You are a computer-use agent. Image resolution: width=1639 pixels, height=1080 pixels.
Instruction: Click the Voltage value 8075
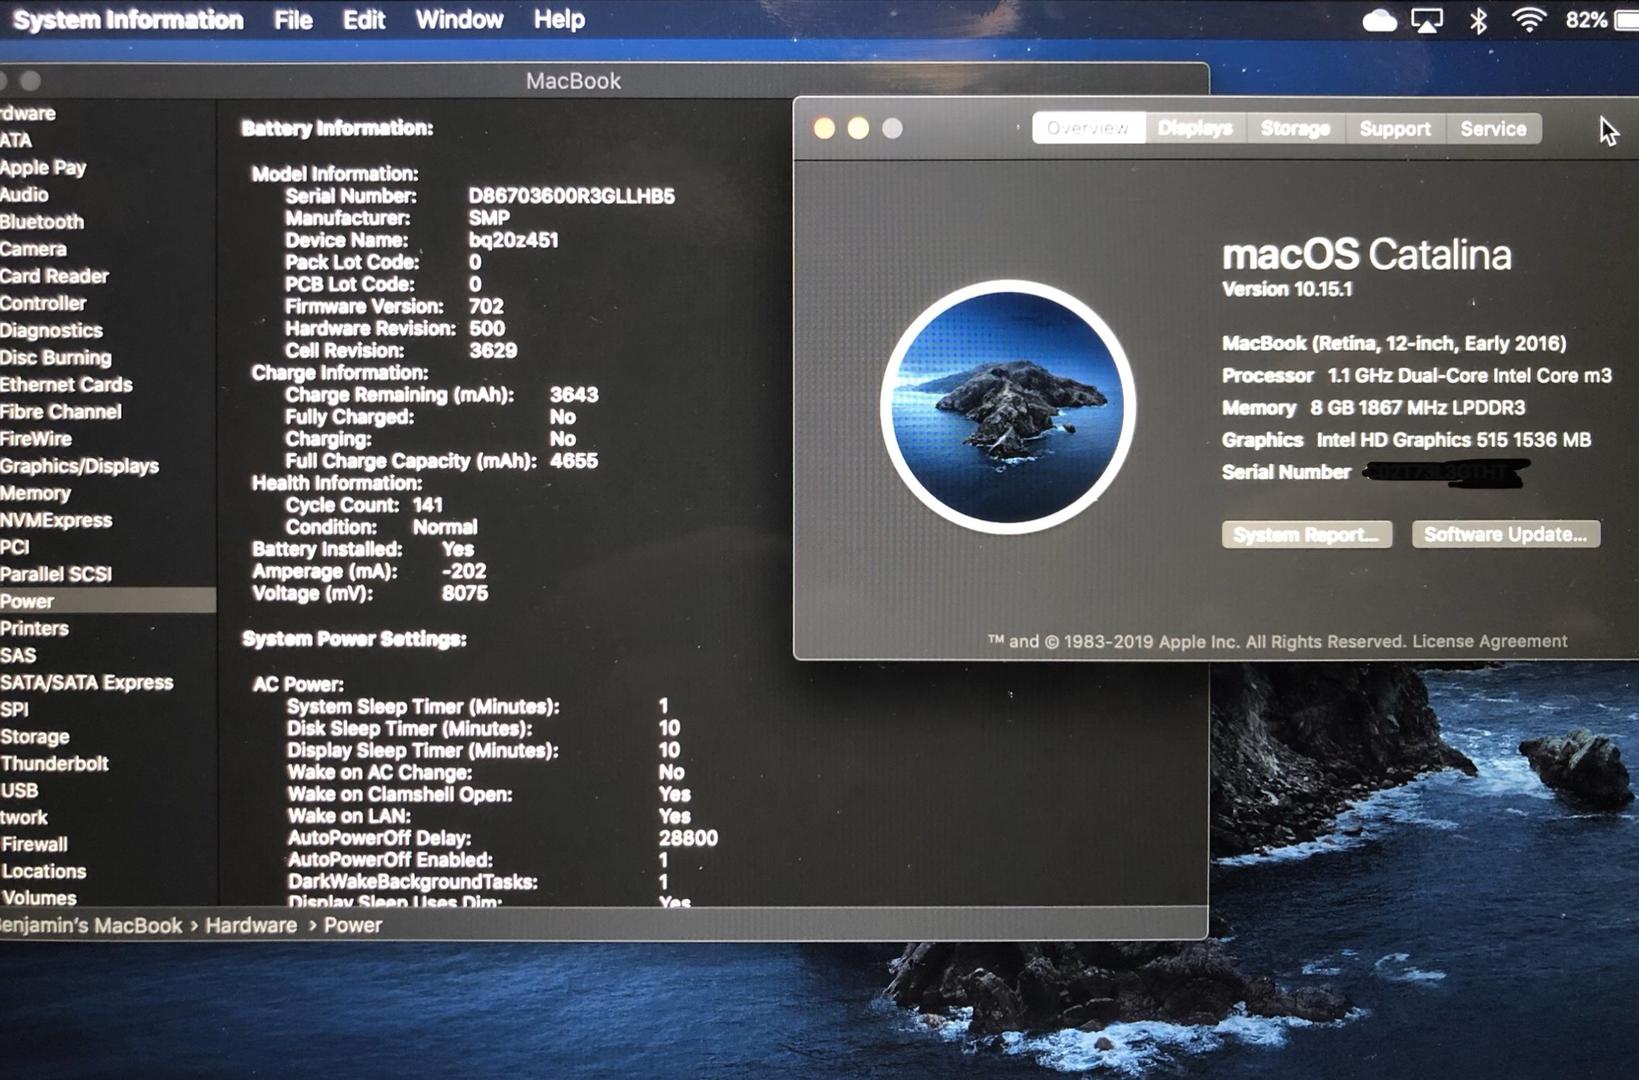[x=465, y=593]
